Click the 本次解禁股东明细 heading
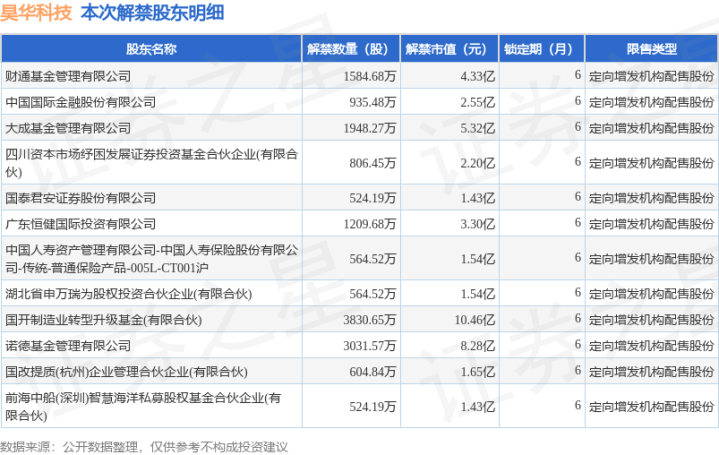The image size is (719, 455). [152, 12]
